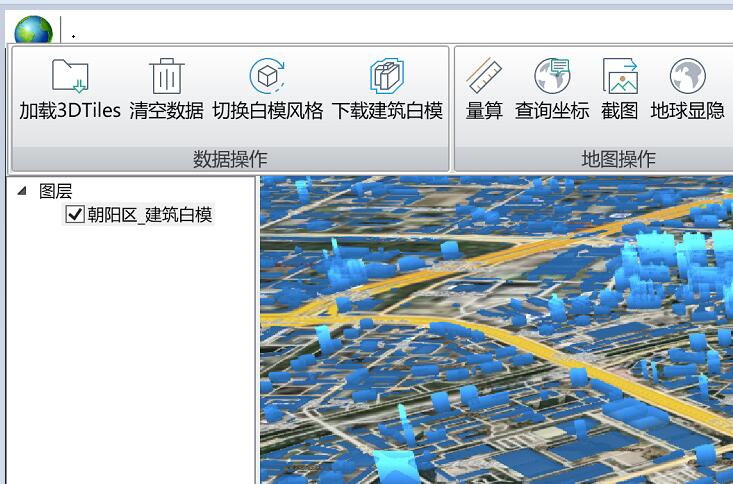Image resolution: width=733 pixels, height=484 pixels.
Task: Click the 数据操作 group label
Action: [230, 159]
